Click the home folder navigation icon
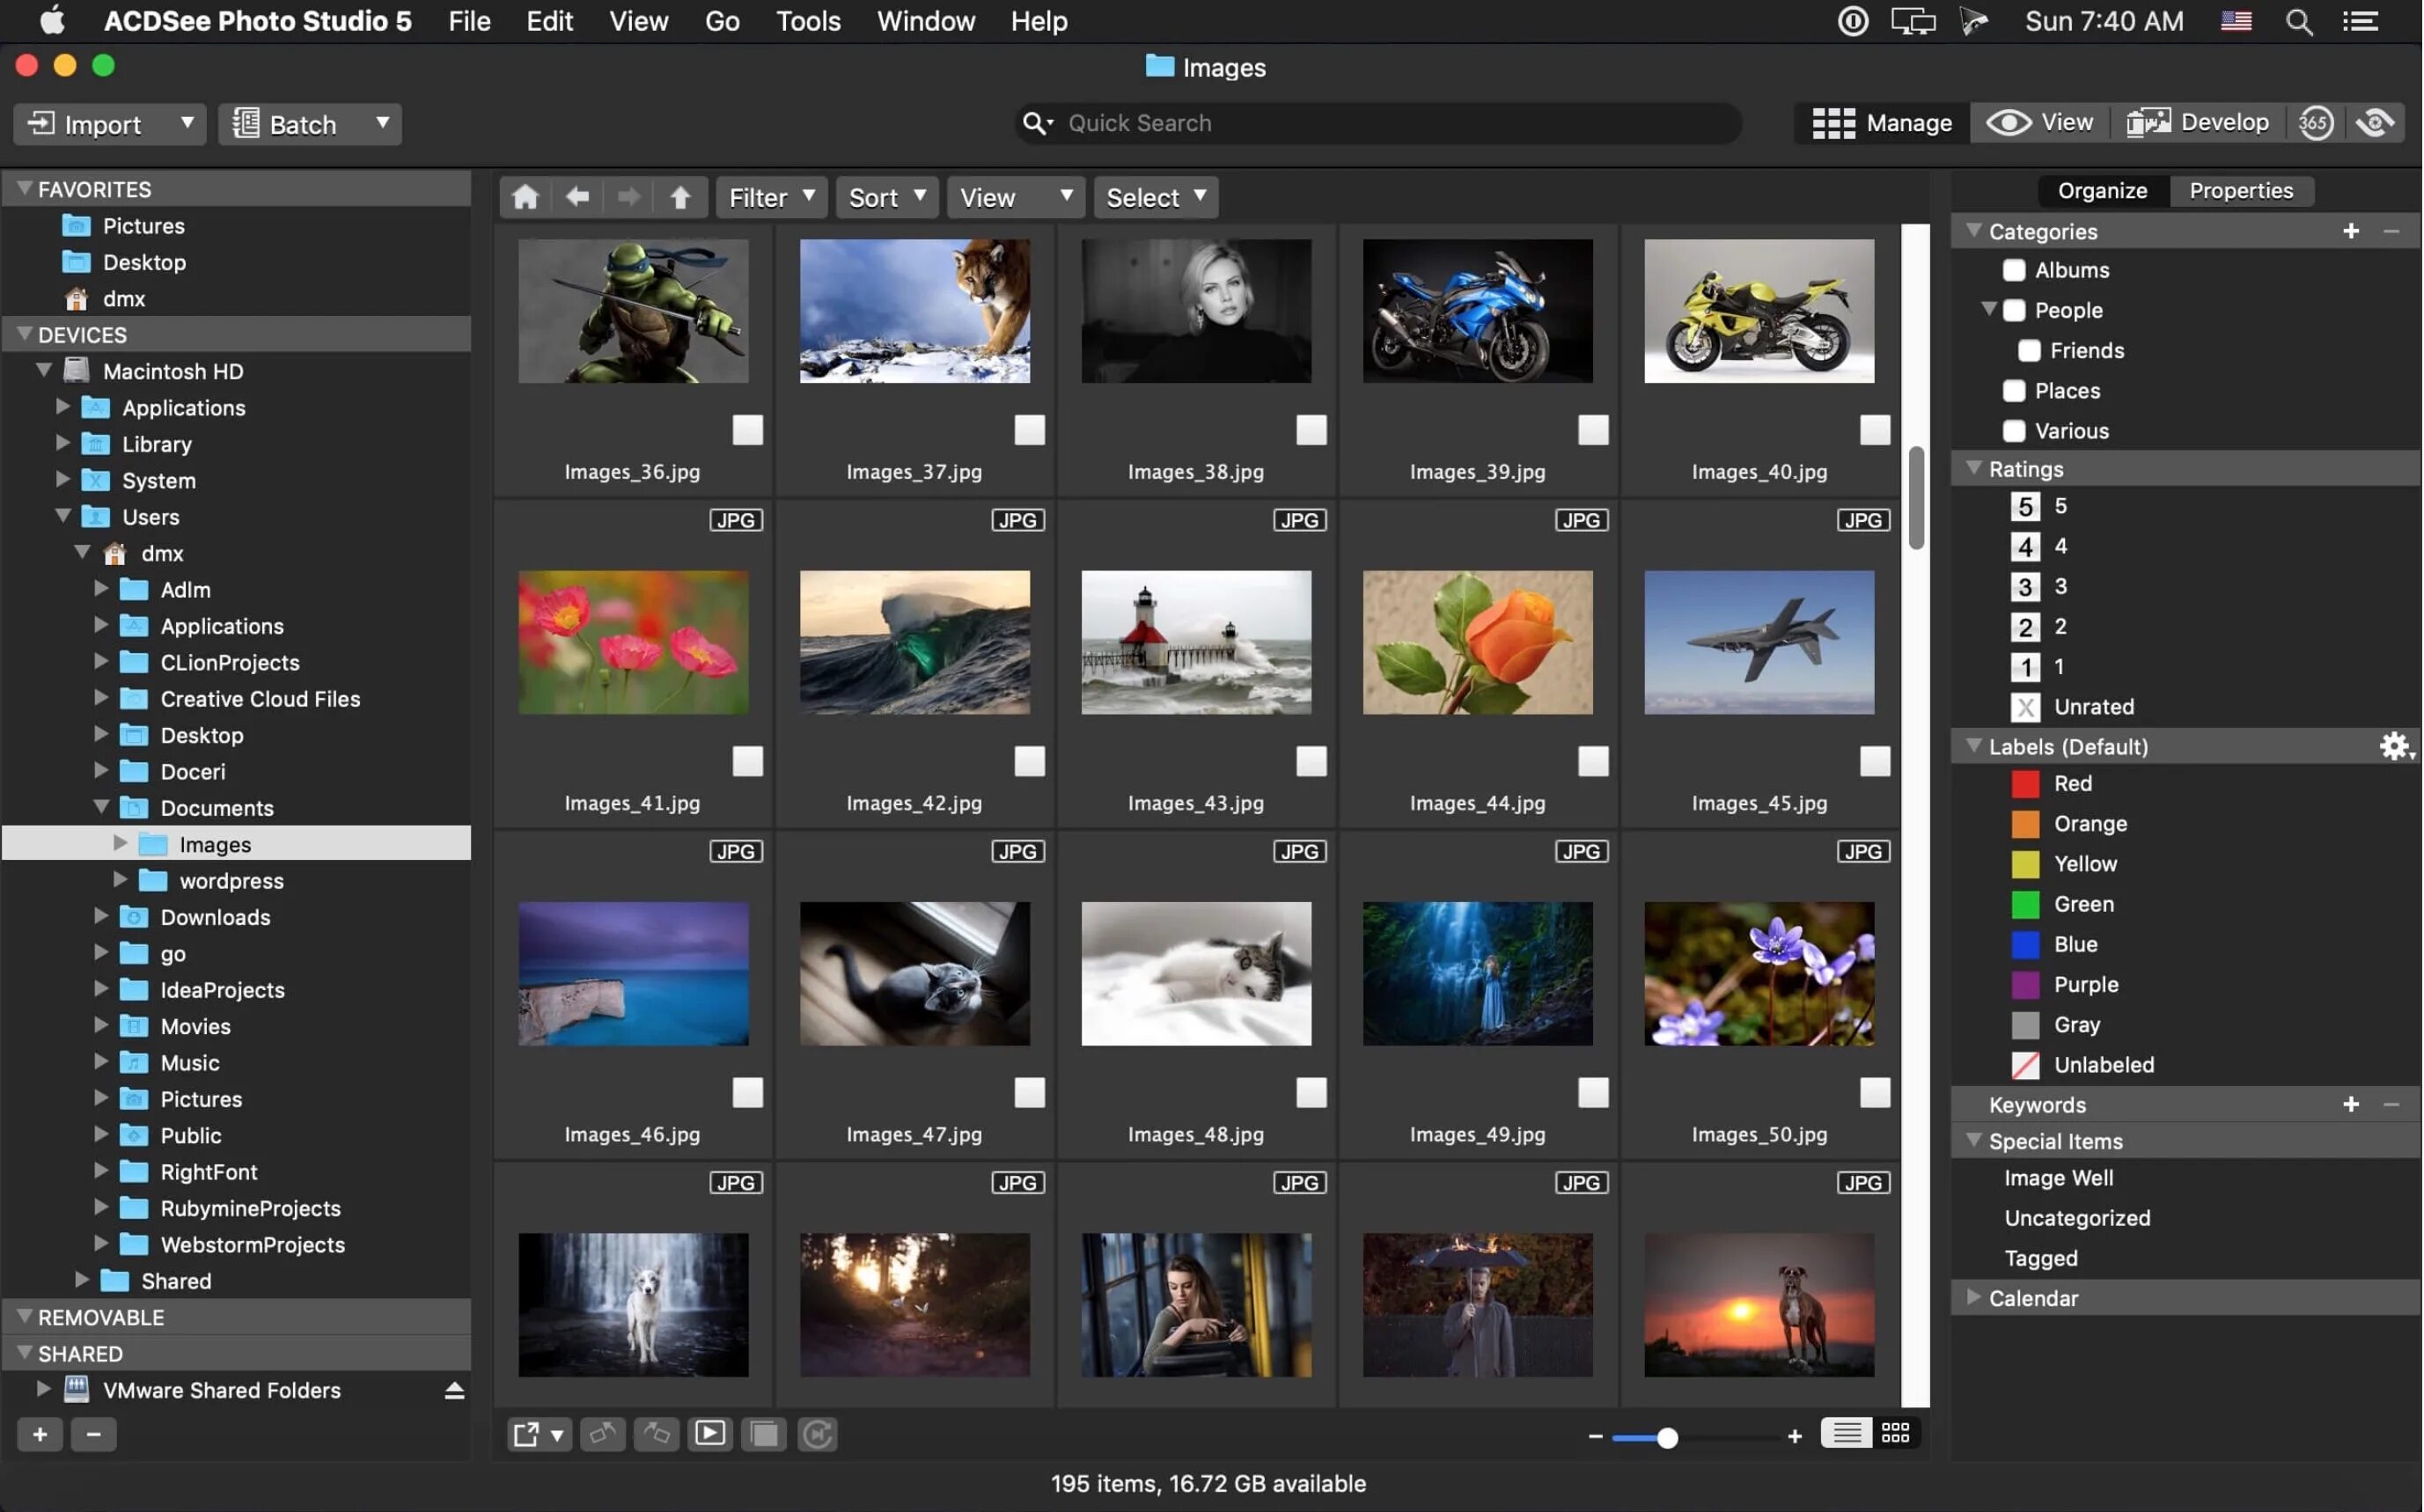This screenshot has width=2424, height=1512. coord(525,197)
